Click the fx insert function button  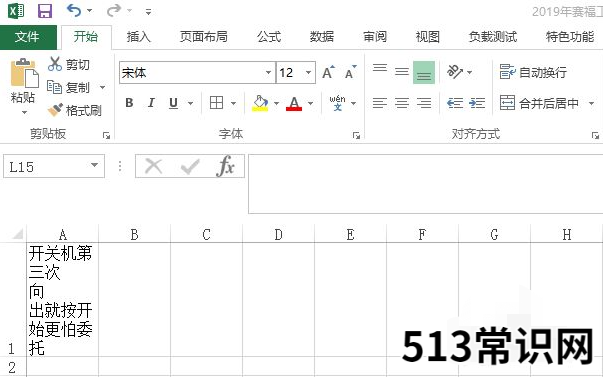(225, 166)
